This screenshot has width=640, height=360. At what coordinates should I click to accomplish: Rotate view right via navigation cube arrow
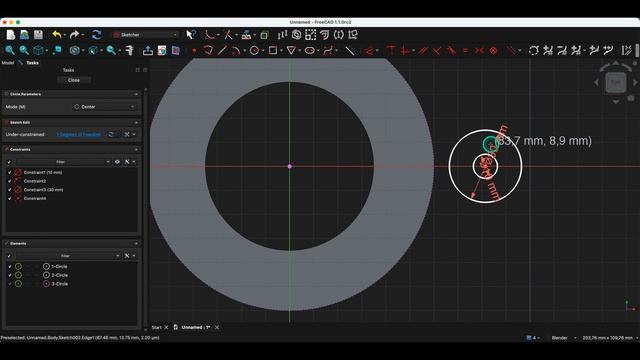click(635, 82)
